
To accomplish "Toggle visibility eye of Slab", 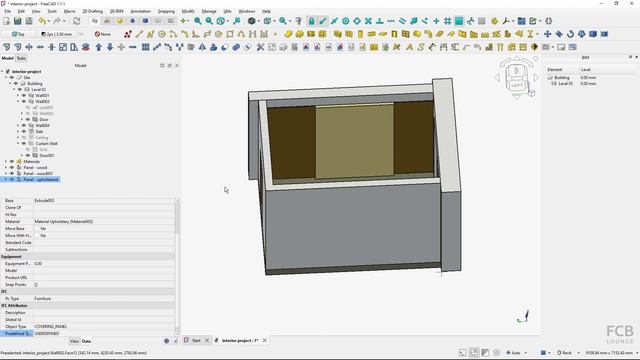I will [x=24, y=131].
